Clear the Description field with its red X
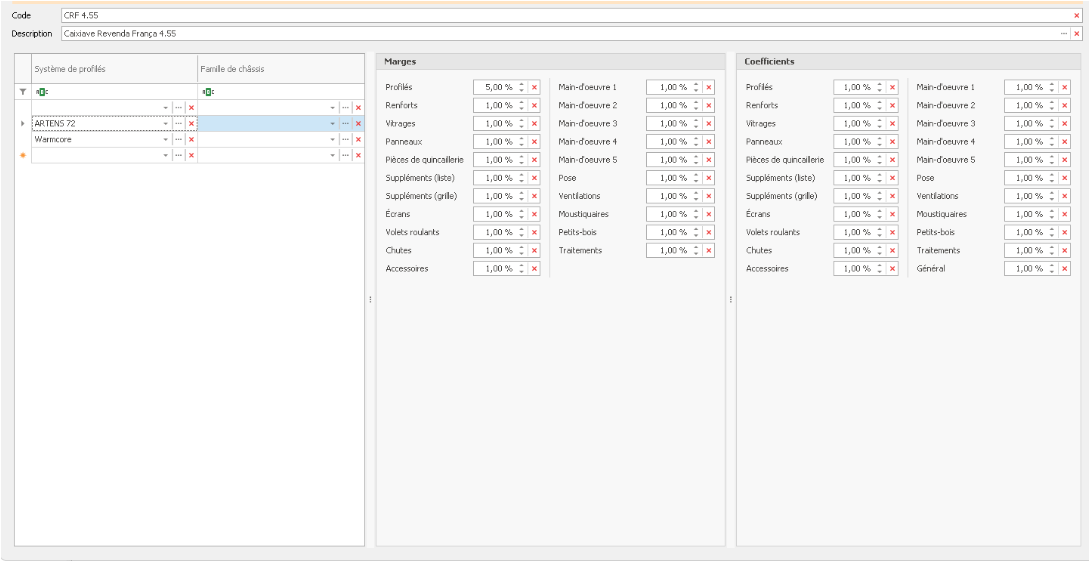 tap(1076, 33)
